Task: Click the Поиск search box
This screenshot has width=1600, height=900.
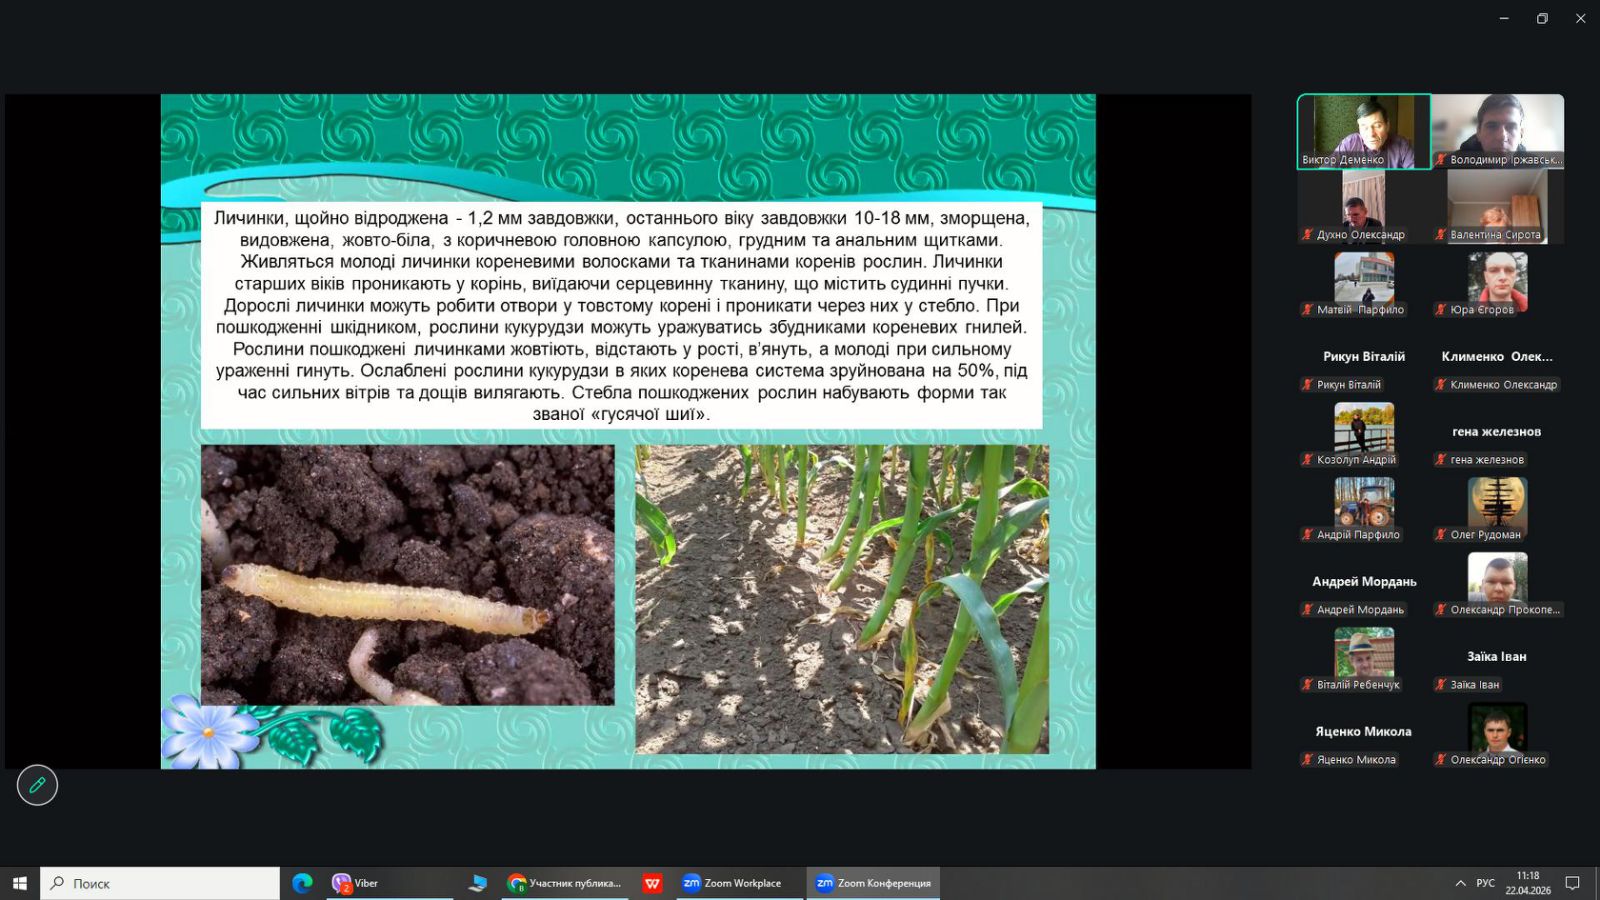Action: click(160, 883)
